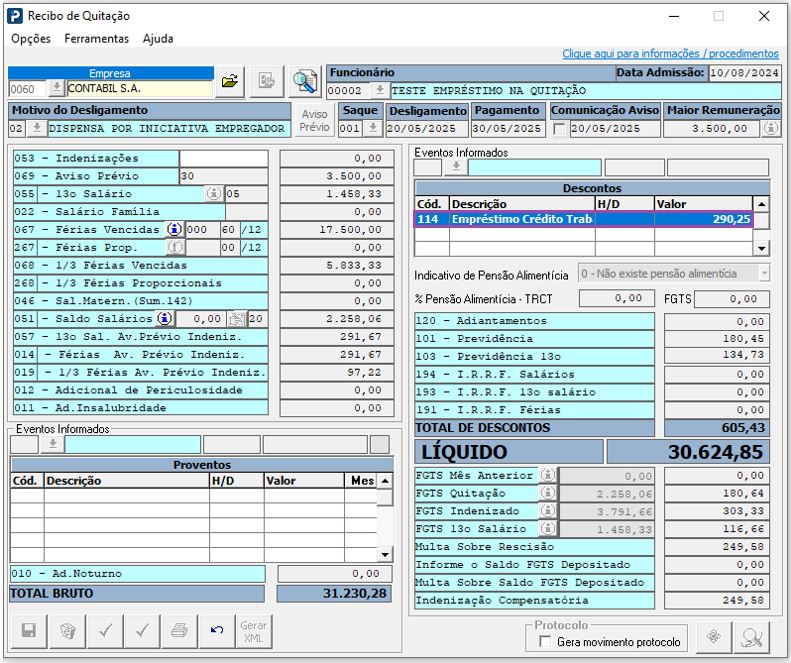
Task: Click the first checkmark button in bottom toolbar
Action: point(105,631)
